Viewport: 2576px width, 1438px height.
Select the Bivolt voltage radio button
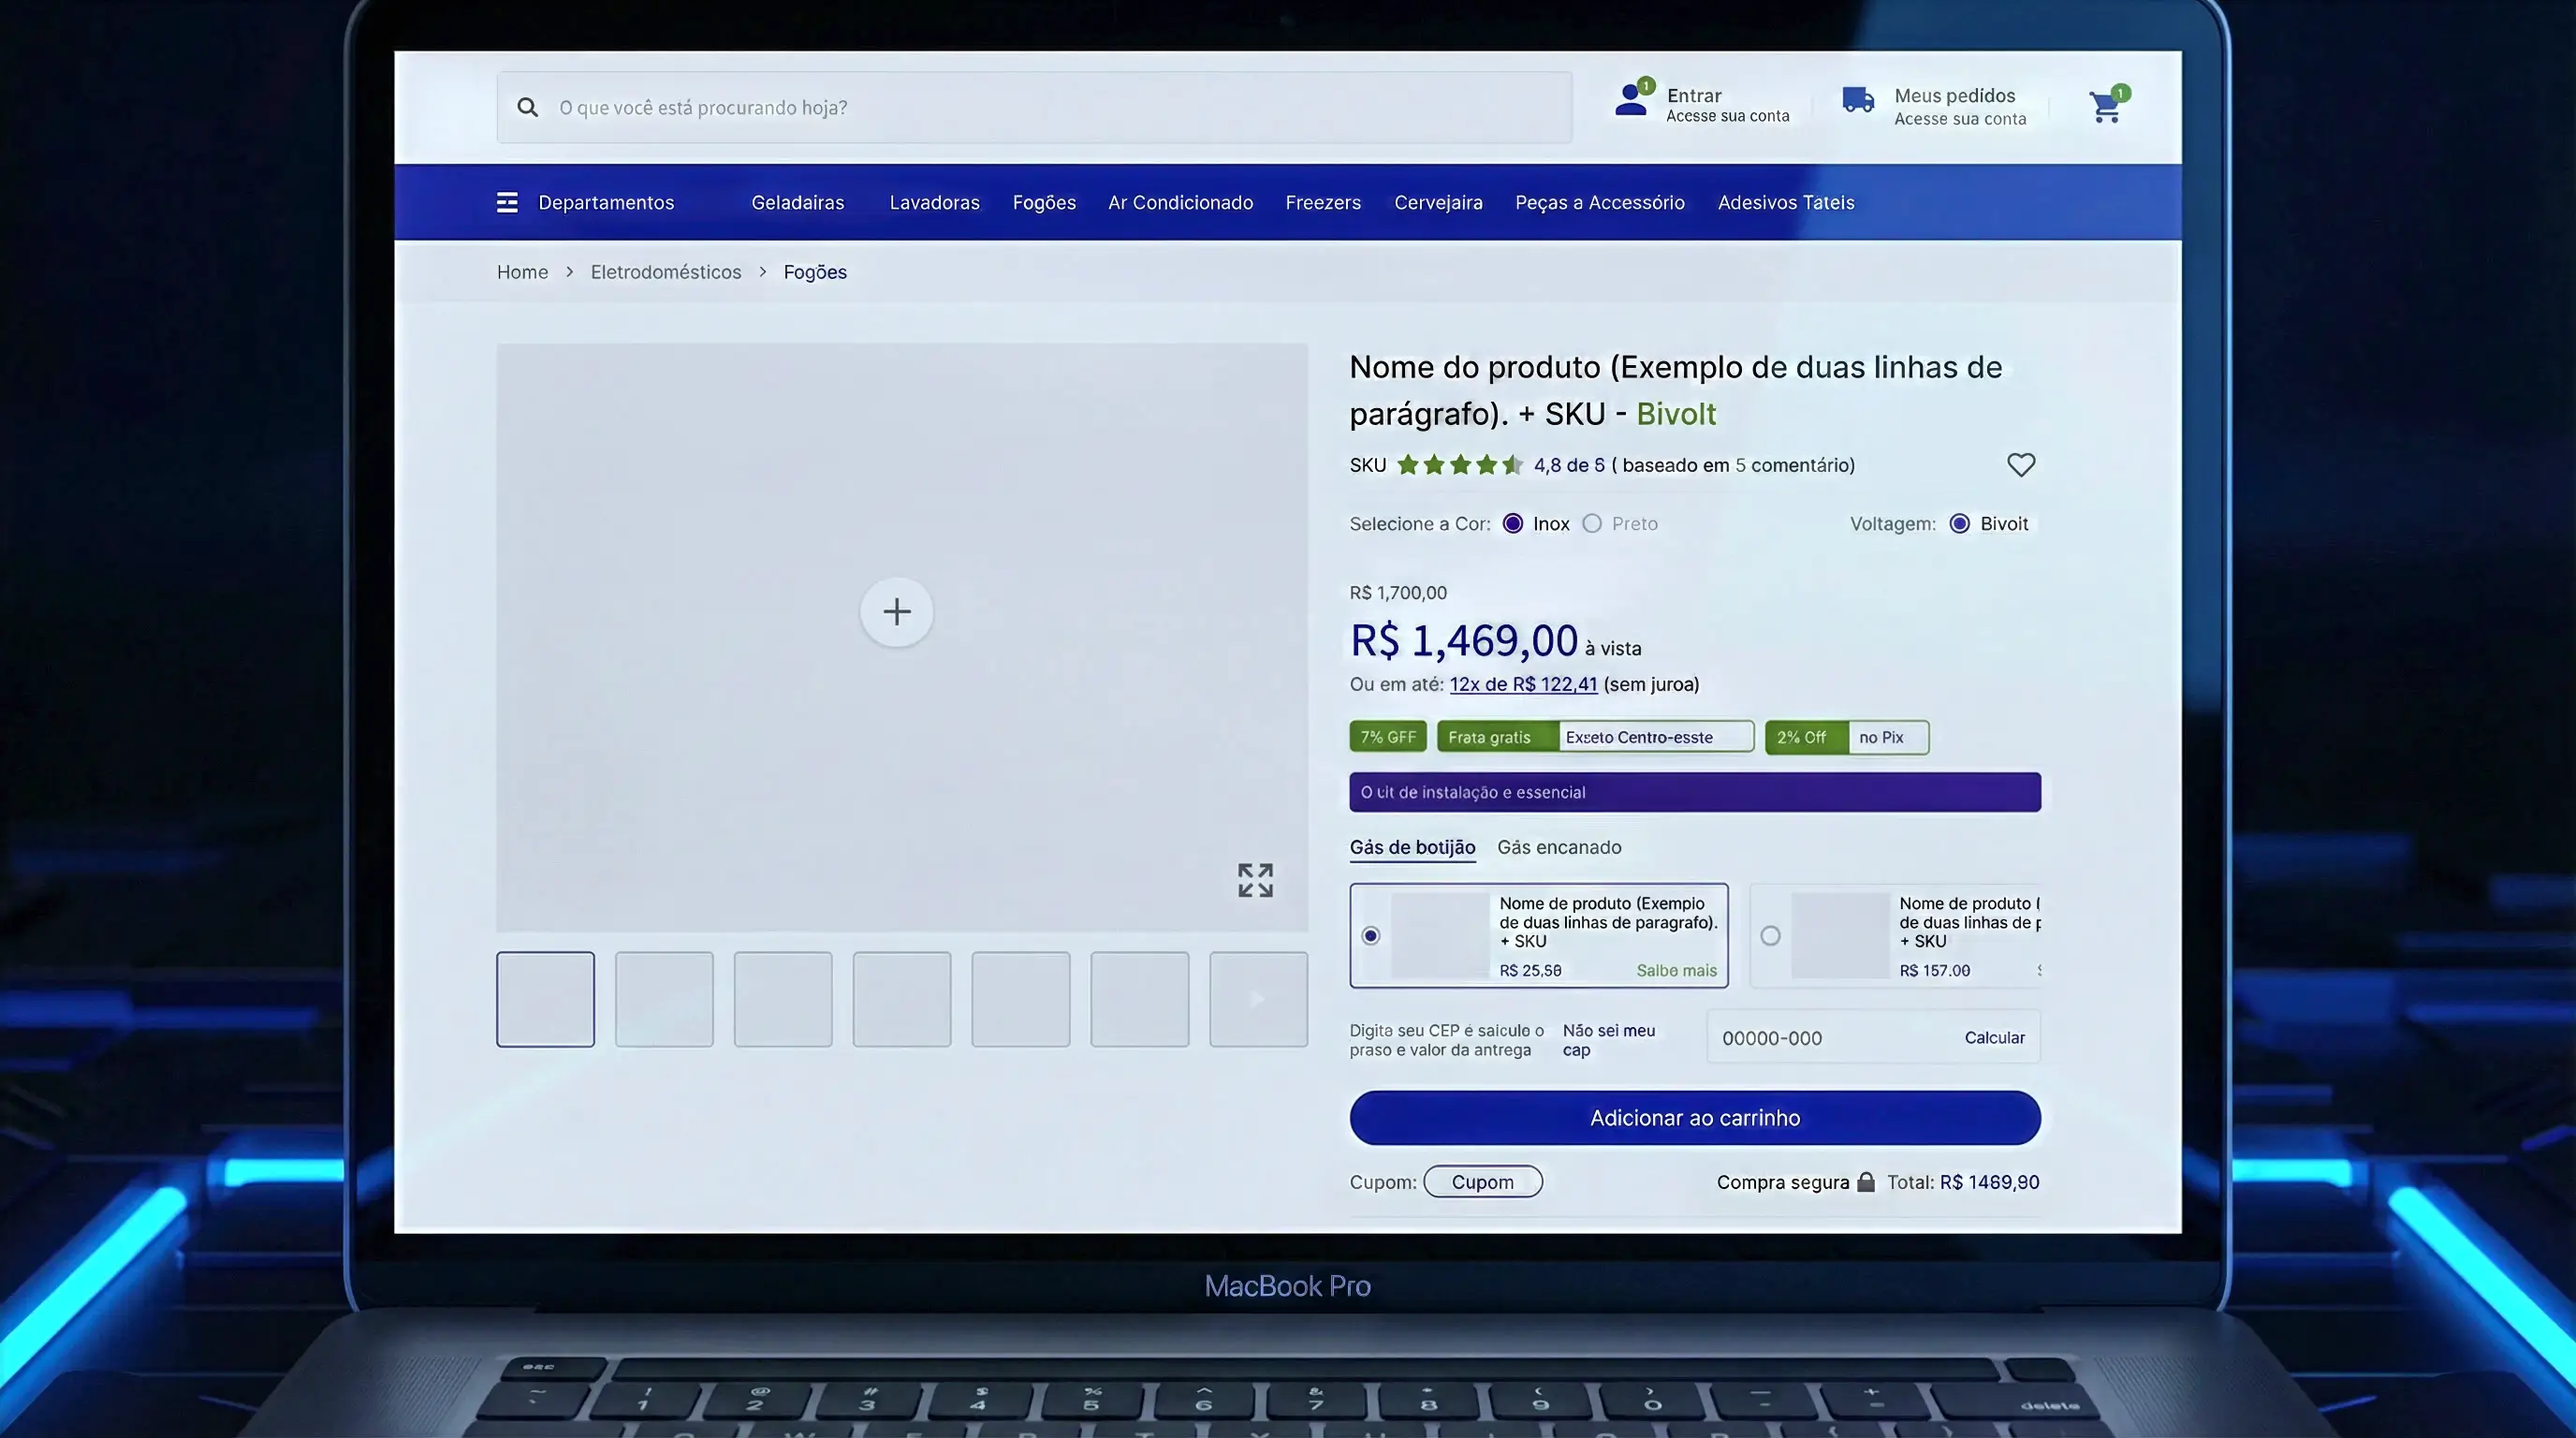coord(1960,523)
